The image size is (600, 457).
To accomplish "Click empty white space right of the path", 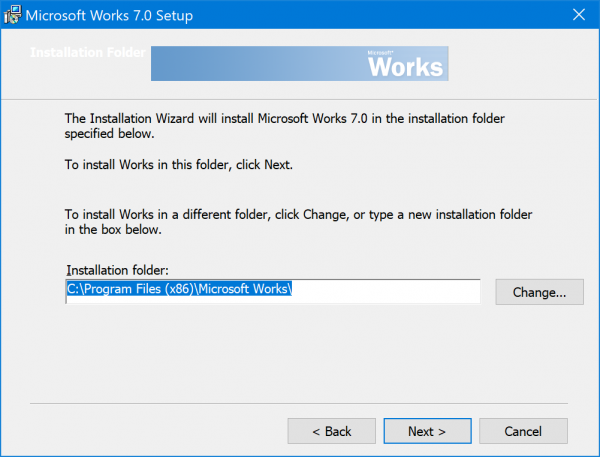I will pyautogui.click(x=390, y=291).
